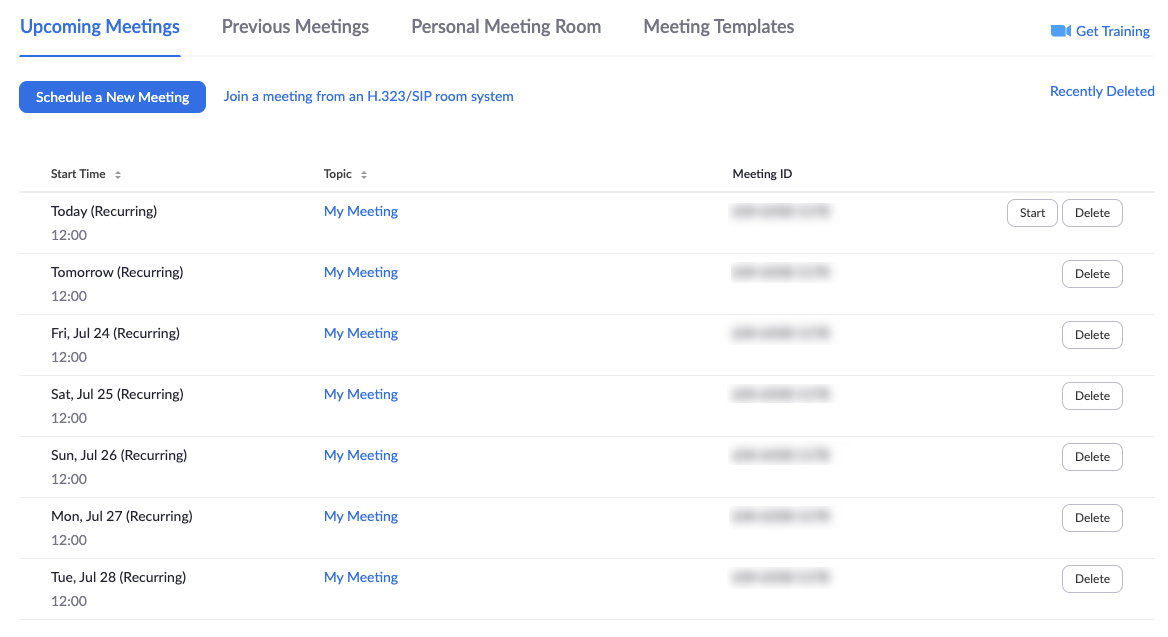Sort meetings by Topic arrows
This screenshot has width=1168, height=637.
(364, 174)
